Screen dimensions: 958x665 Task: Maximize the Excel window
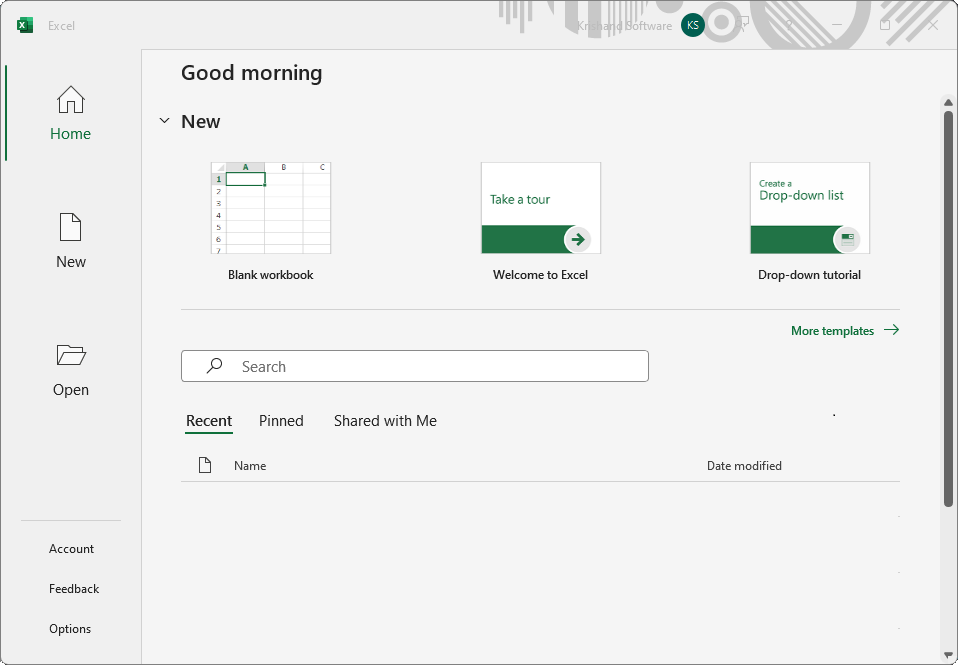[x=885, y=25]
